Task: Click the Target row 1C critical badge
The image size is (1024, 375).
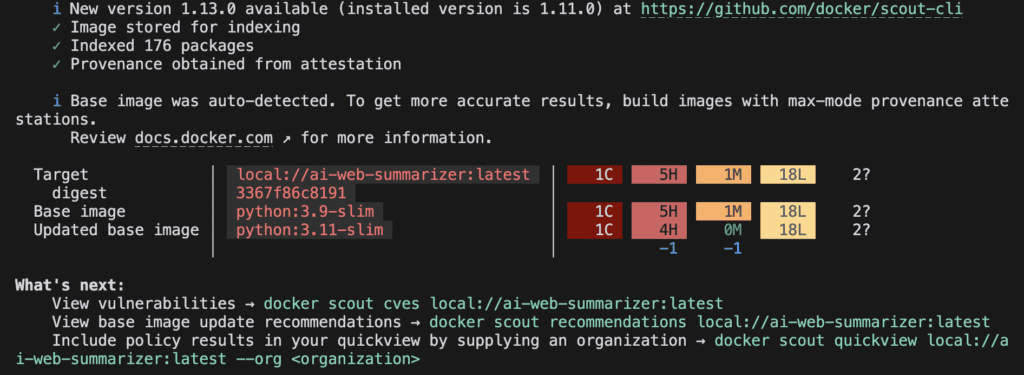Action: tap(594, 175)
